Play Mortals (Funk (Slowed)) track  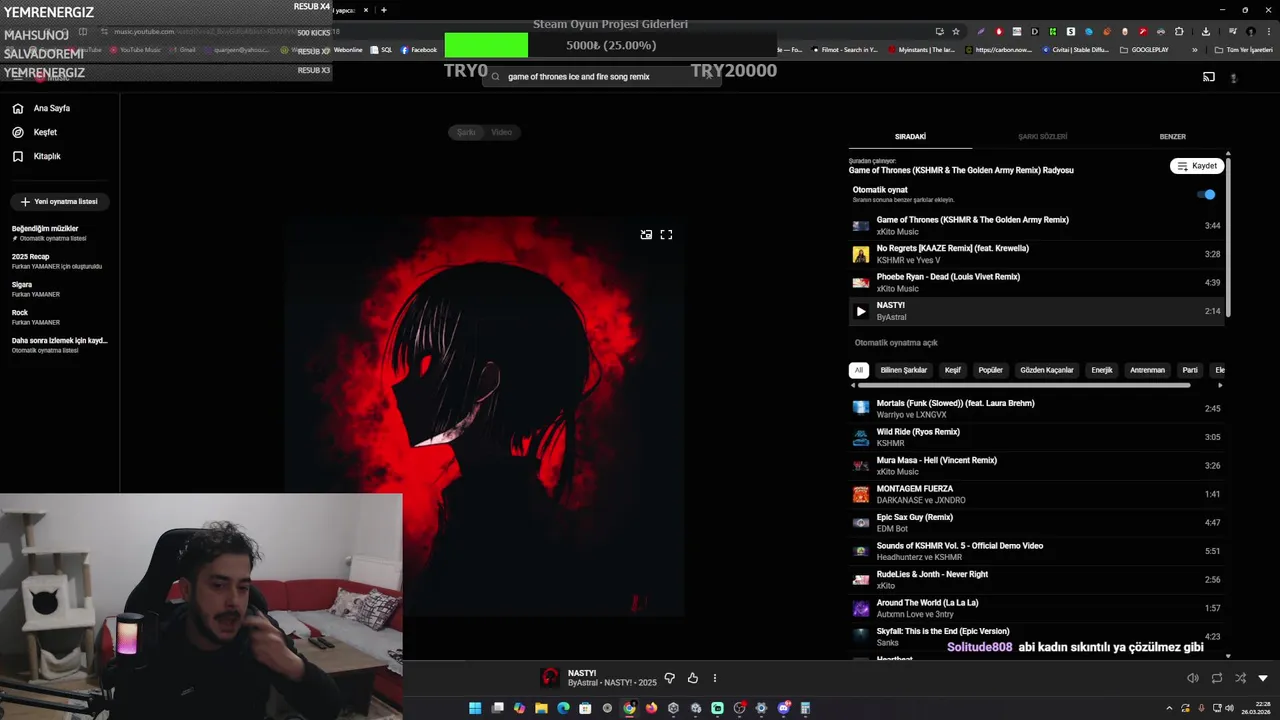tap(1036, 408)
